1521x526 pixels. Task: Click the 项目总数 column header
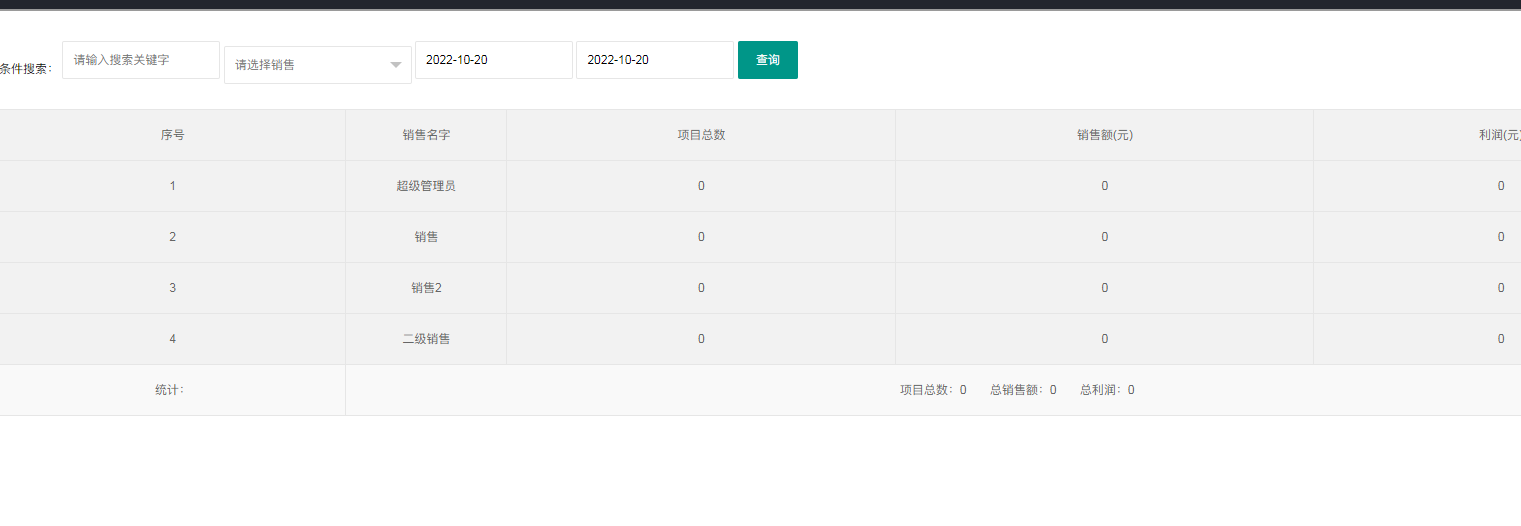701,135
